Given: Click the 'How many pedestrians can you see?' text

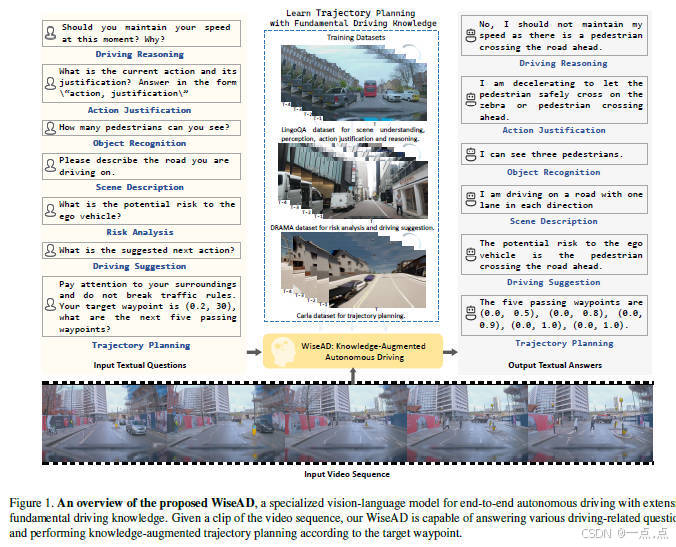Looking at the screenshot, I should (144, 128).
